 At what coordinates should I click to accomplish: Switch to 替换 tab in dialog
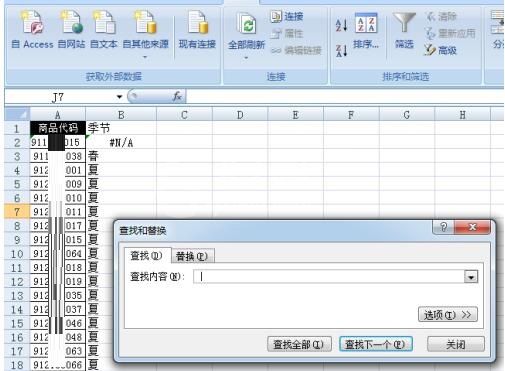192,256
